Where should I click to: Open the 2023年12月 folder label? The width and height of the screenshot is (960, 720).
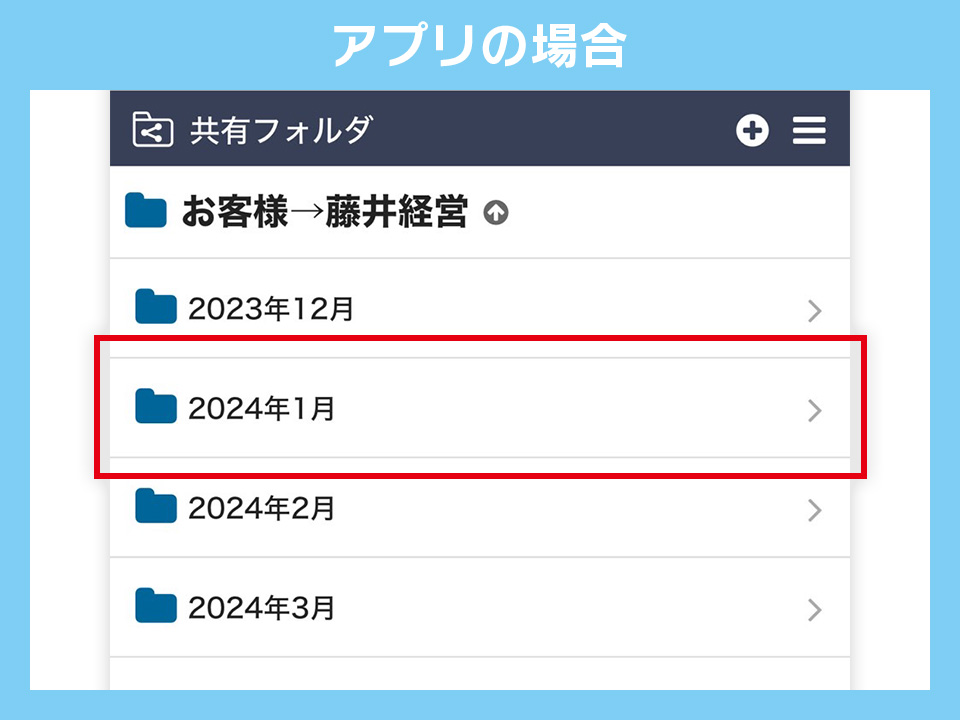271,310
